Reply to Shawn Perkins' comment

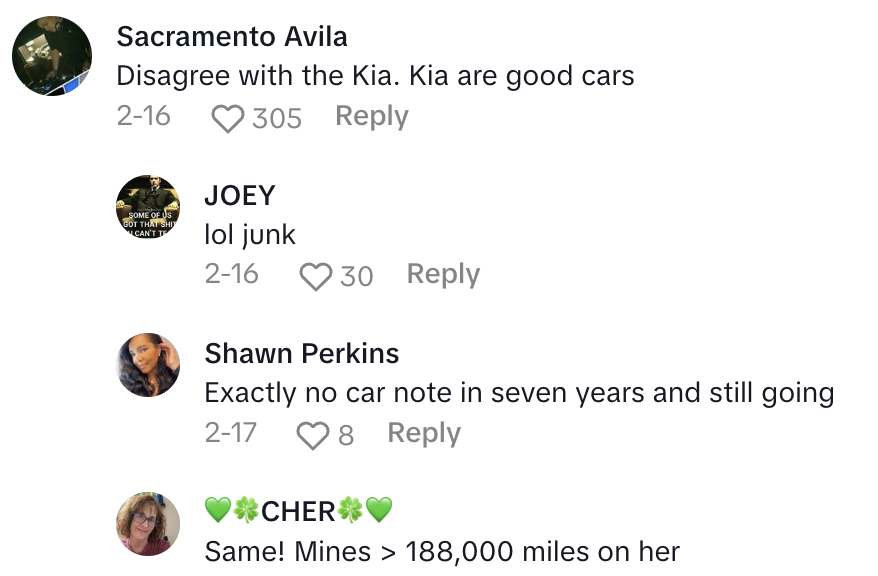tap(424, 434)
